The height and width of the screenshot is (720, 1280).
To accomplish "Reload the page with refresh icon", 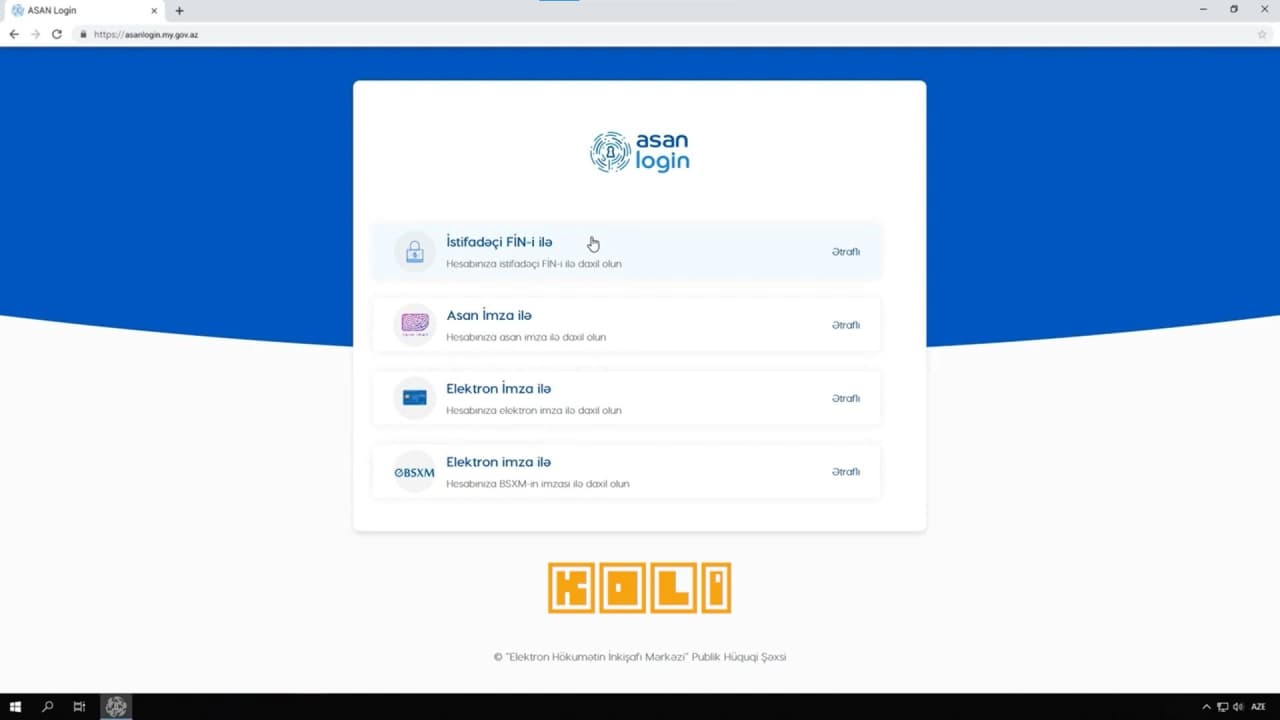I will tap(57, 34).
